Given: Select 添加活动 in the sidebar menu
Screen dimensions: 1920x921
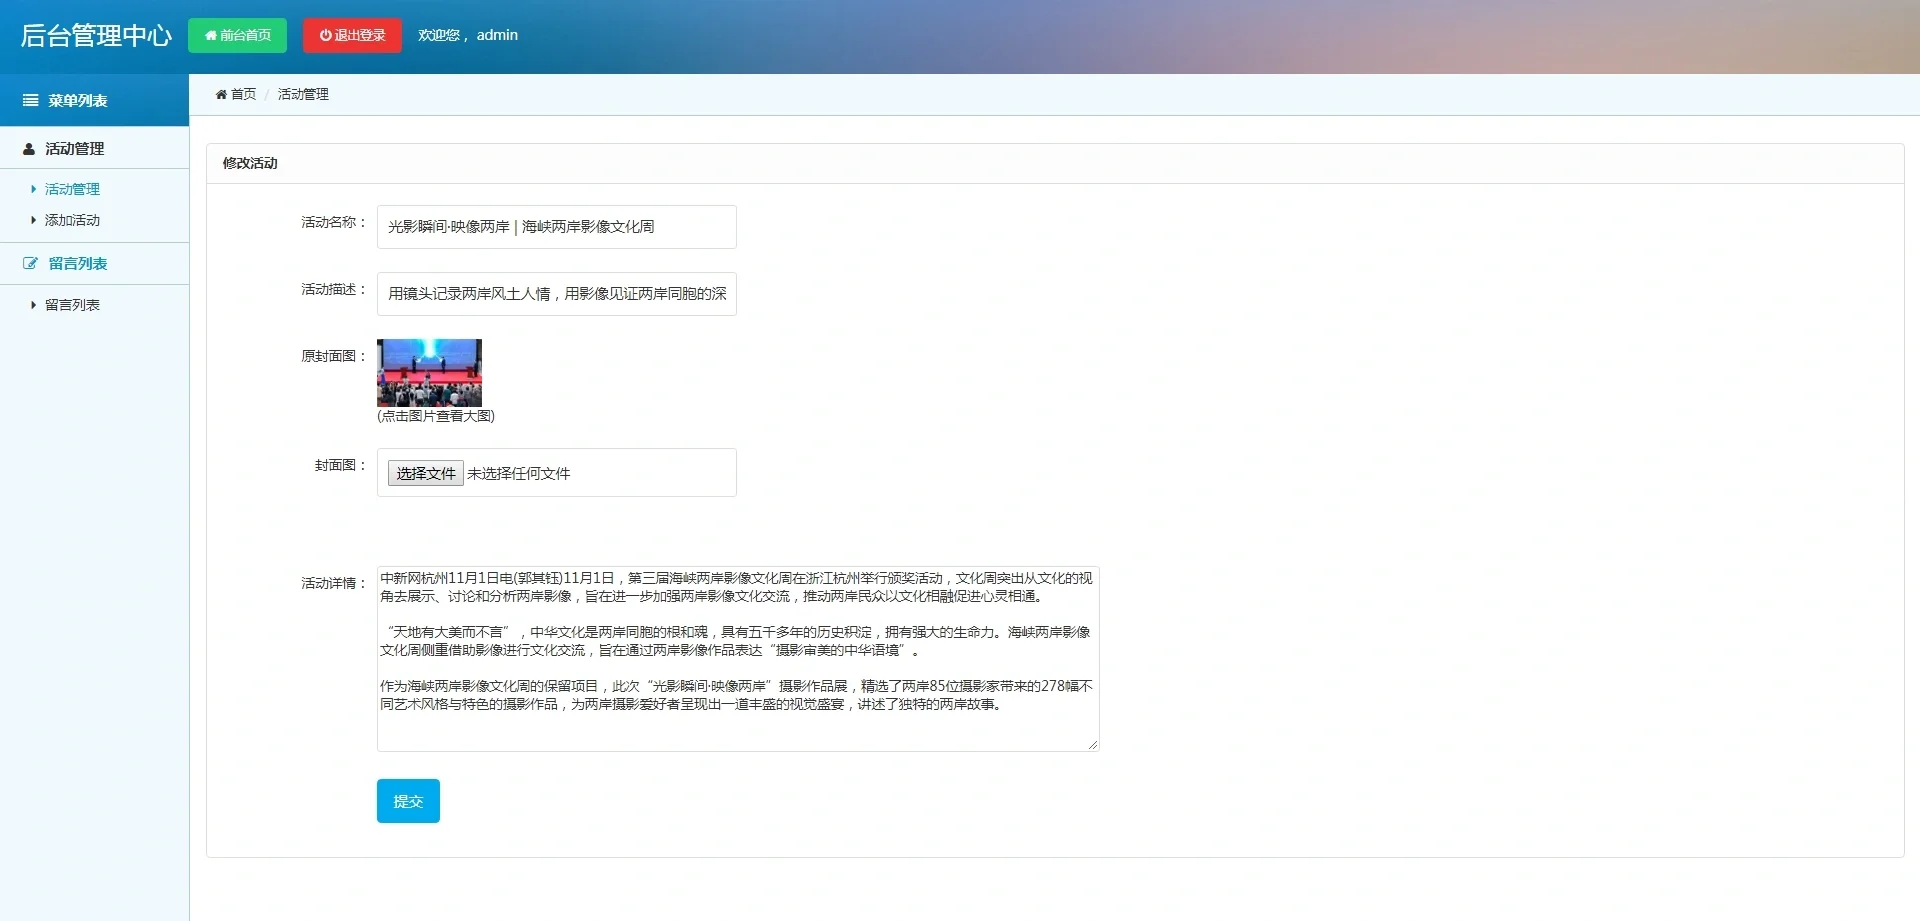Looking at the screenshot, I should (x=72, y=220).
